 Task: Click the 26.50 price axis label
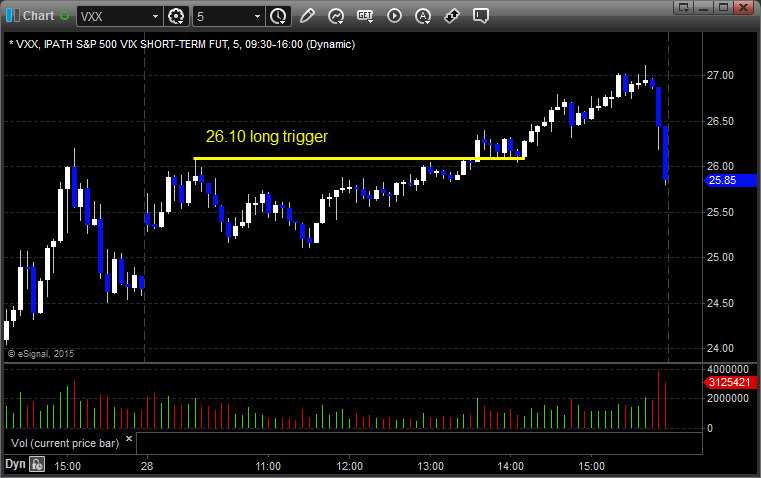tap(720, 121)
